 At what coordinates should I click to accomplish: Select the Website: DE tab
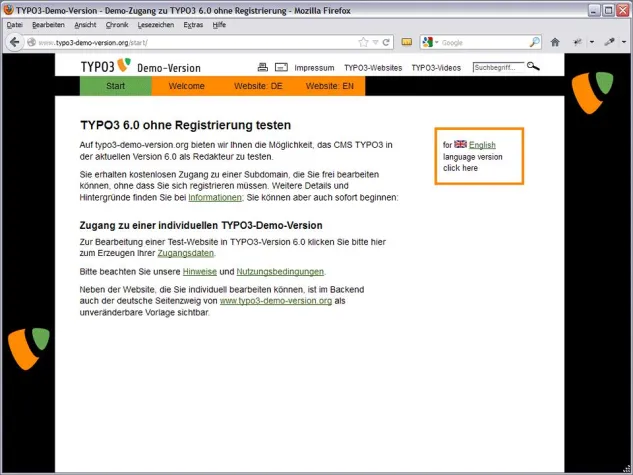coord(258,86)
